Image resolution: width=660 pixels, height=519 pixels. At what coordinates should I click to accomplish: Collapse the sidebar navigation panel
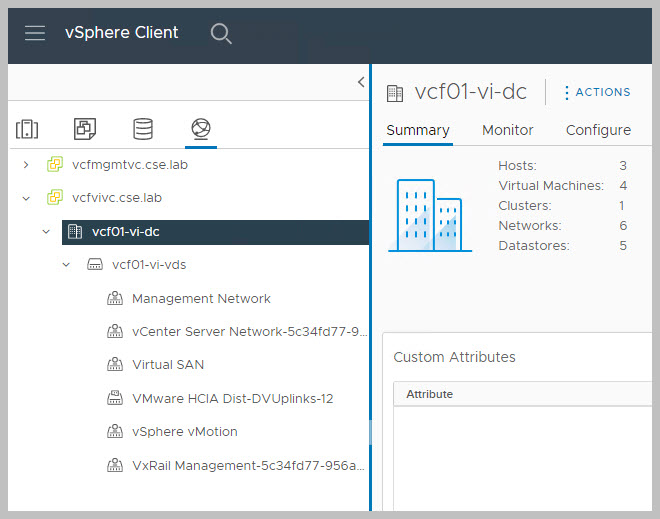tap(361, 83)
